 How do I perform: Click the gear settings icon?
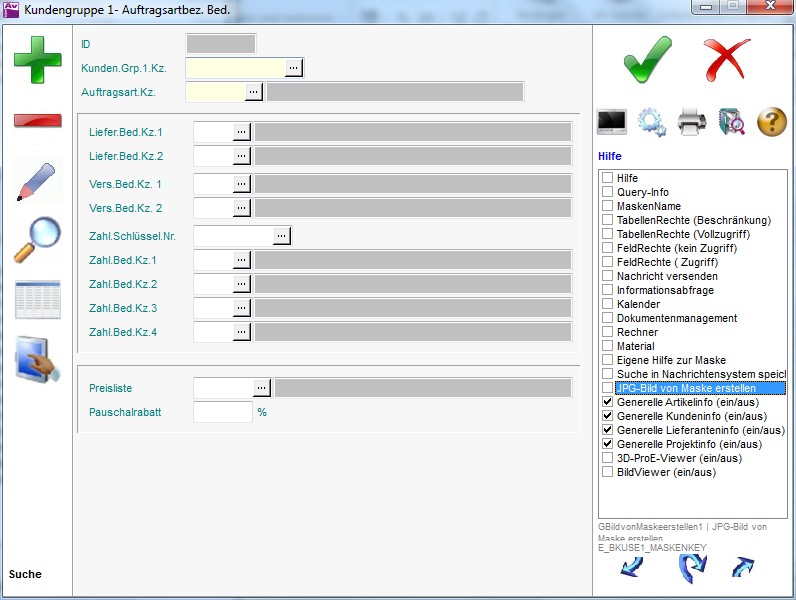pos(652,122)
